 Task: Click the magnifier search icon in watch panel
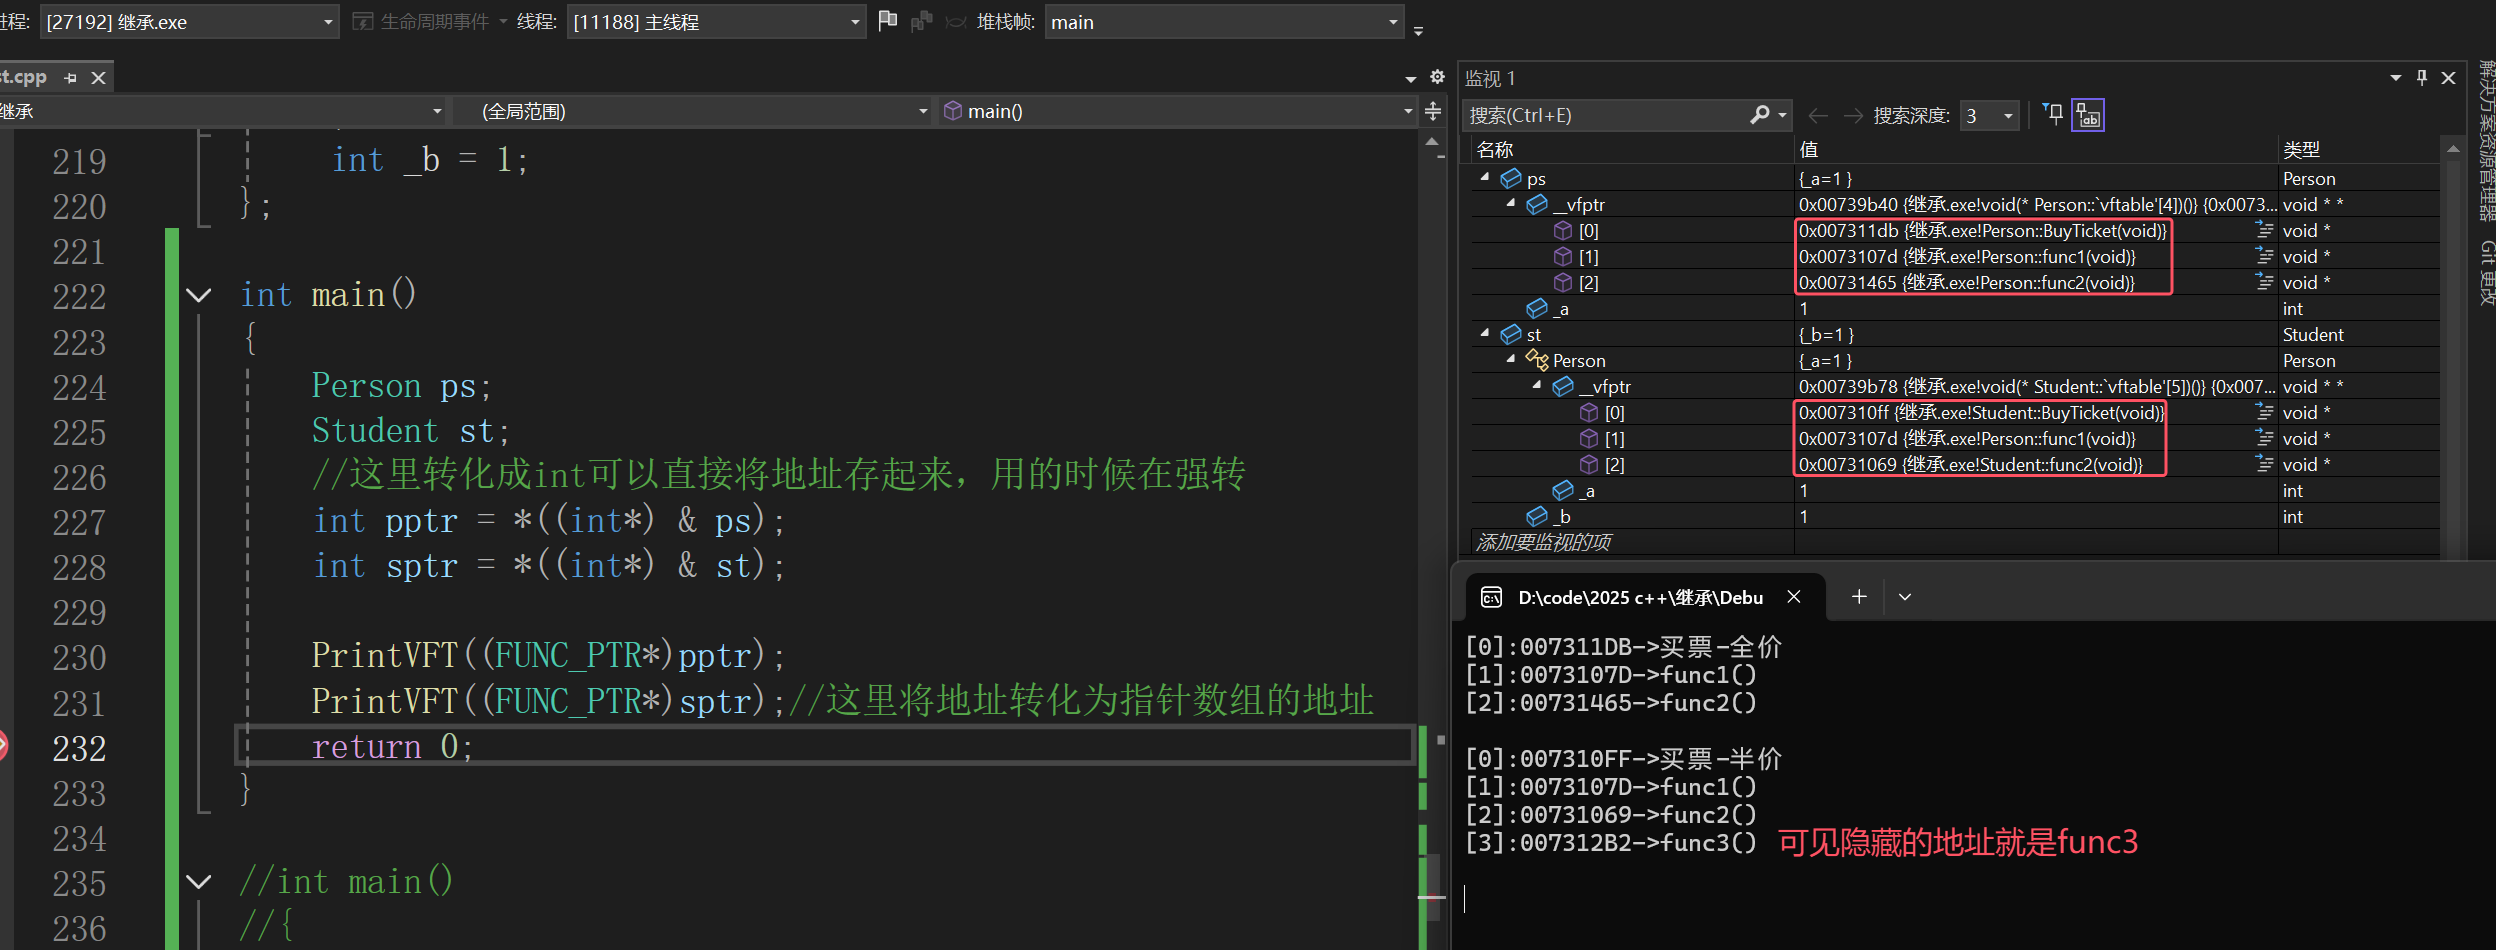tap(1760, 115)
